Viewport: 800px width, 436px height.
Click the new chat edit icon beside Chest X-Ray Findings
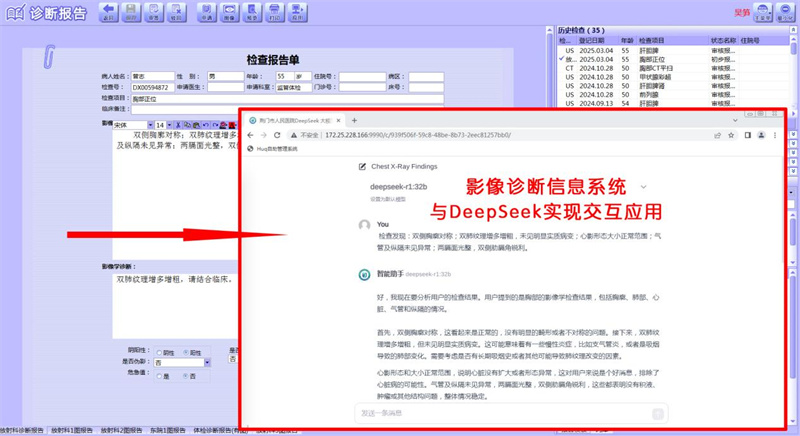pos(362,166)
